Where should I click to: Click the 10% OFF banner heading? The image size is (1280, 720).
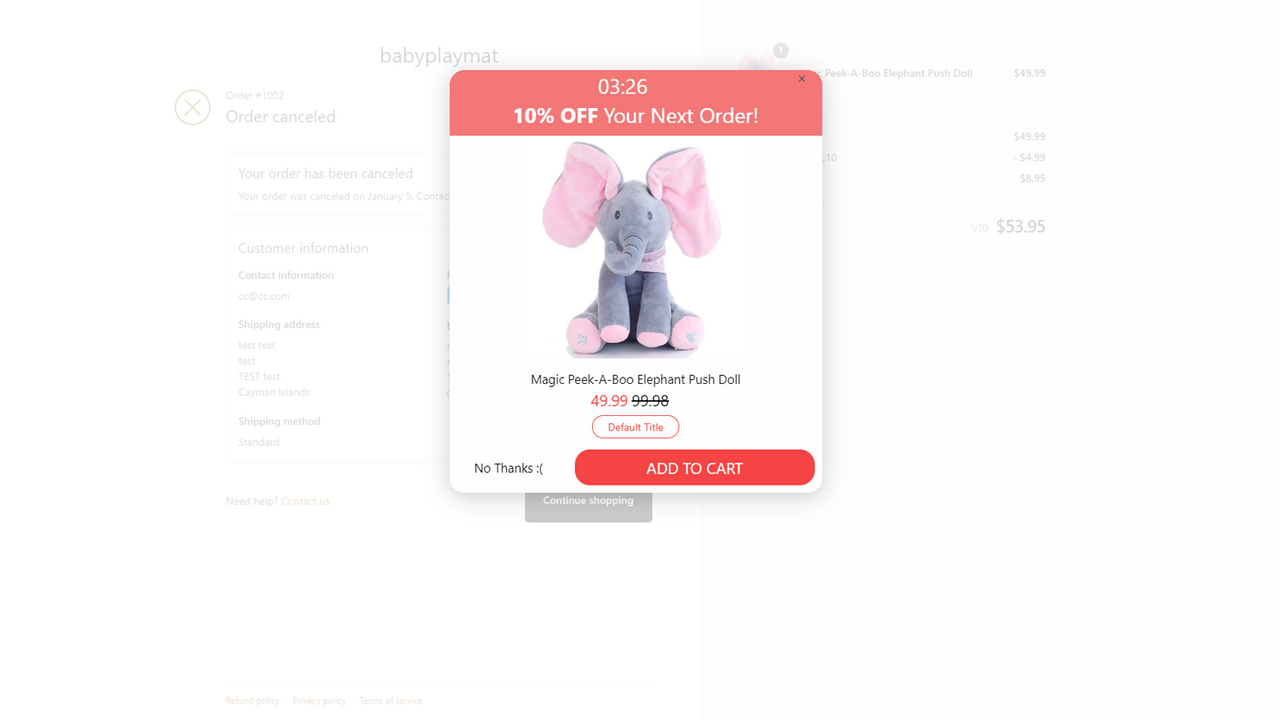point(635,116)
